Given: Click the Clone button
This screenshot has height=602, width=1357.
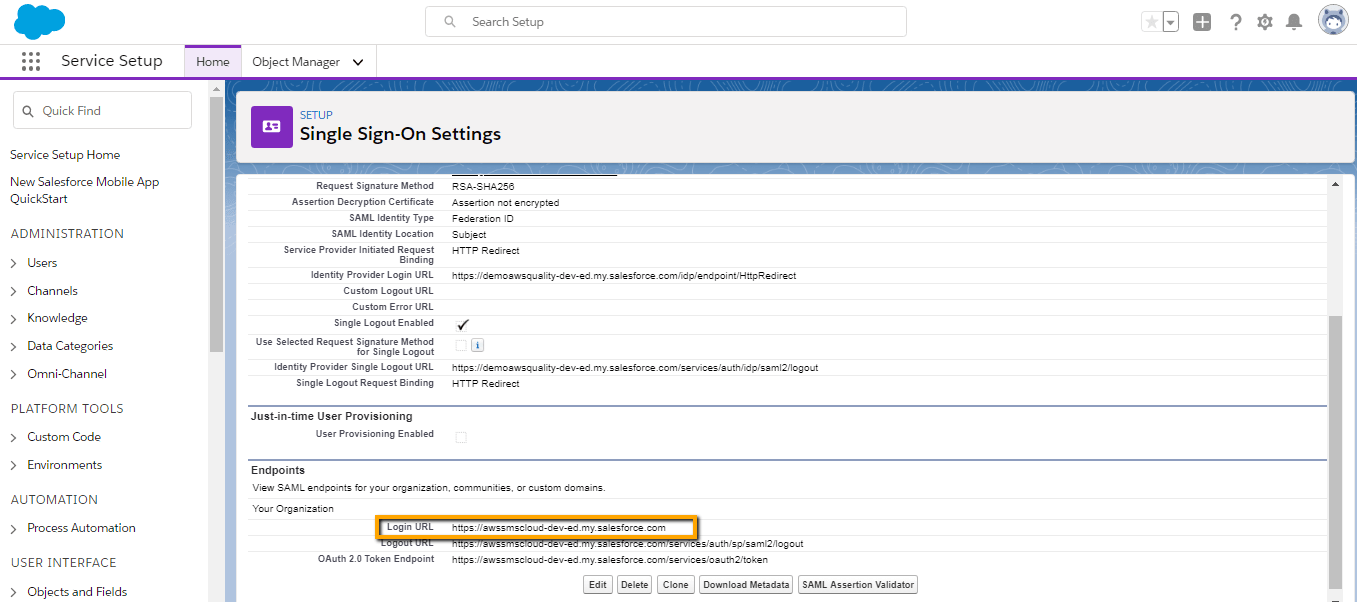Looking at the screenshot, I should point(676,585).
